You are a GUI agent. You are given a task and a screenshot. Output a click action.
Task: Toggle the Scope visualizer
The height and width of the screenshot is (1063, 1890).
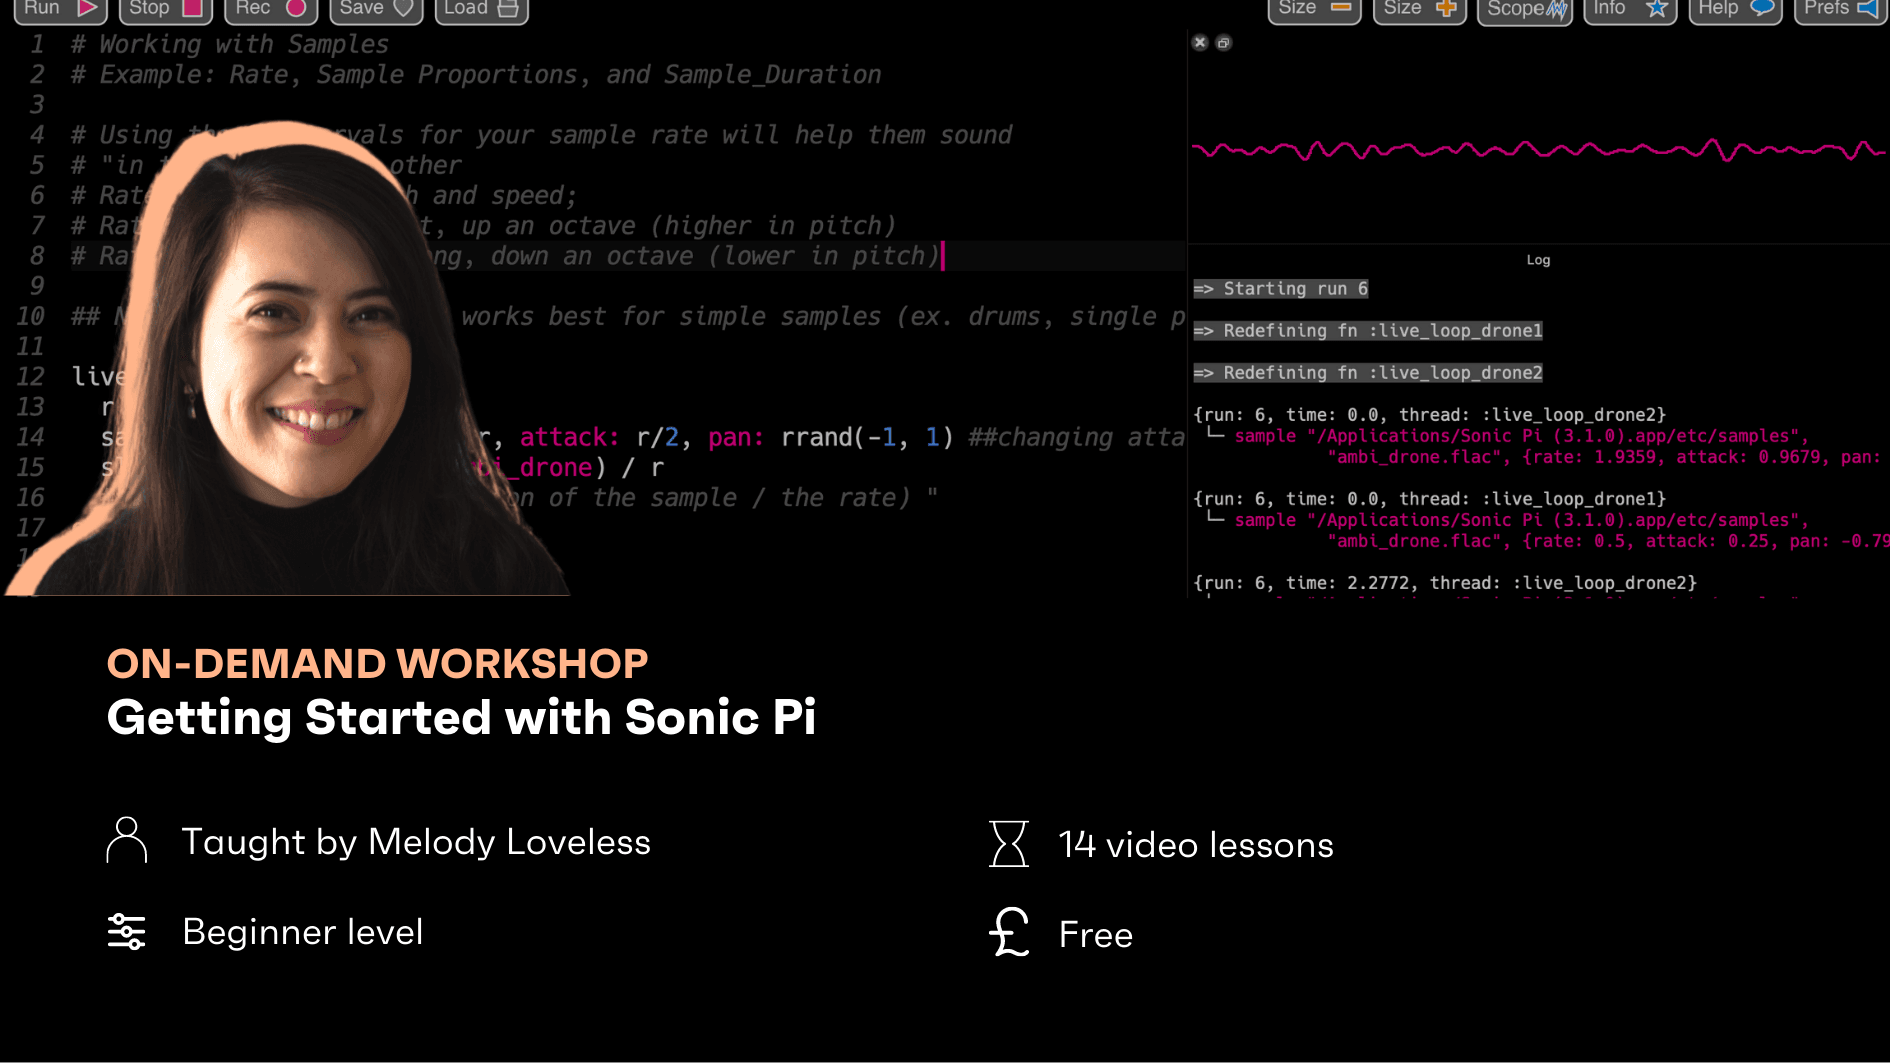pos(1525,9)
